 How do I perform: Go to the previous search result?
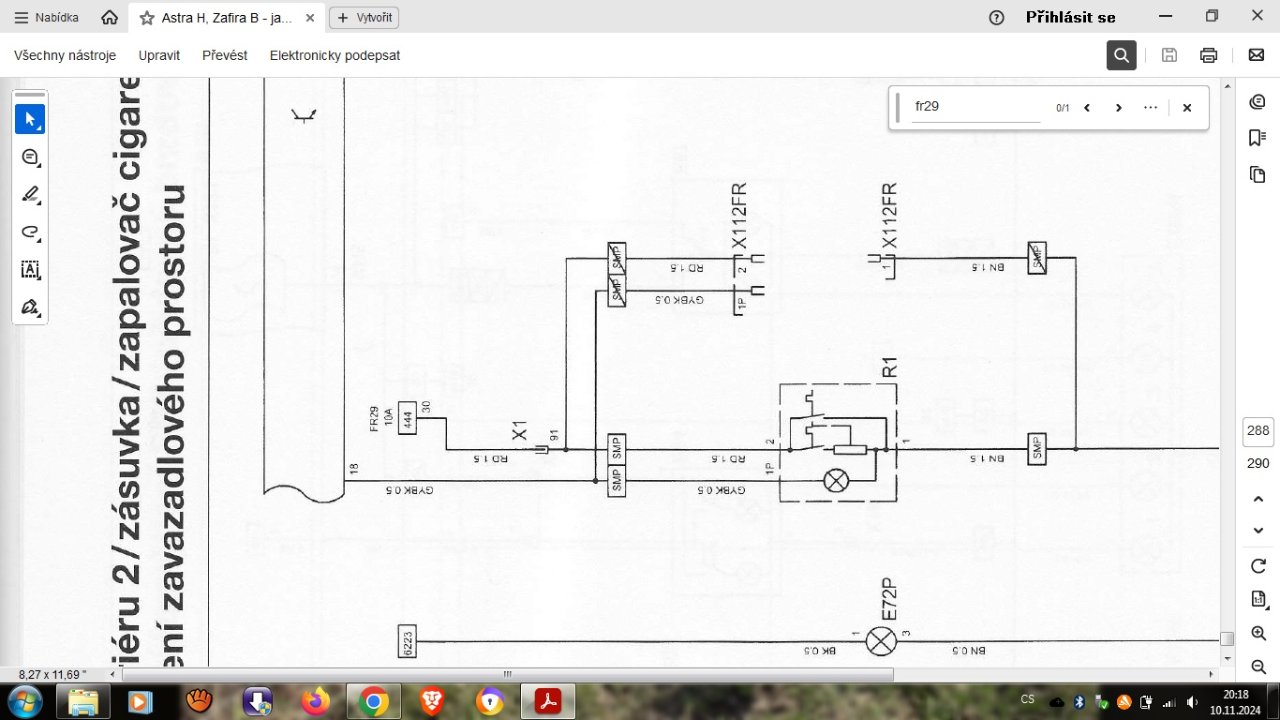[1087, 108]
